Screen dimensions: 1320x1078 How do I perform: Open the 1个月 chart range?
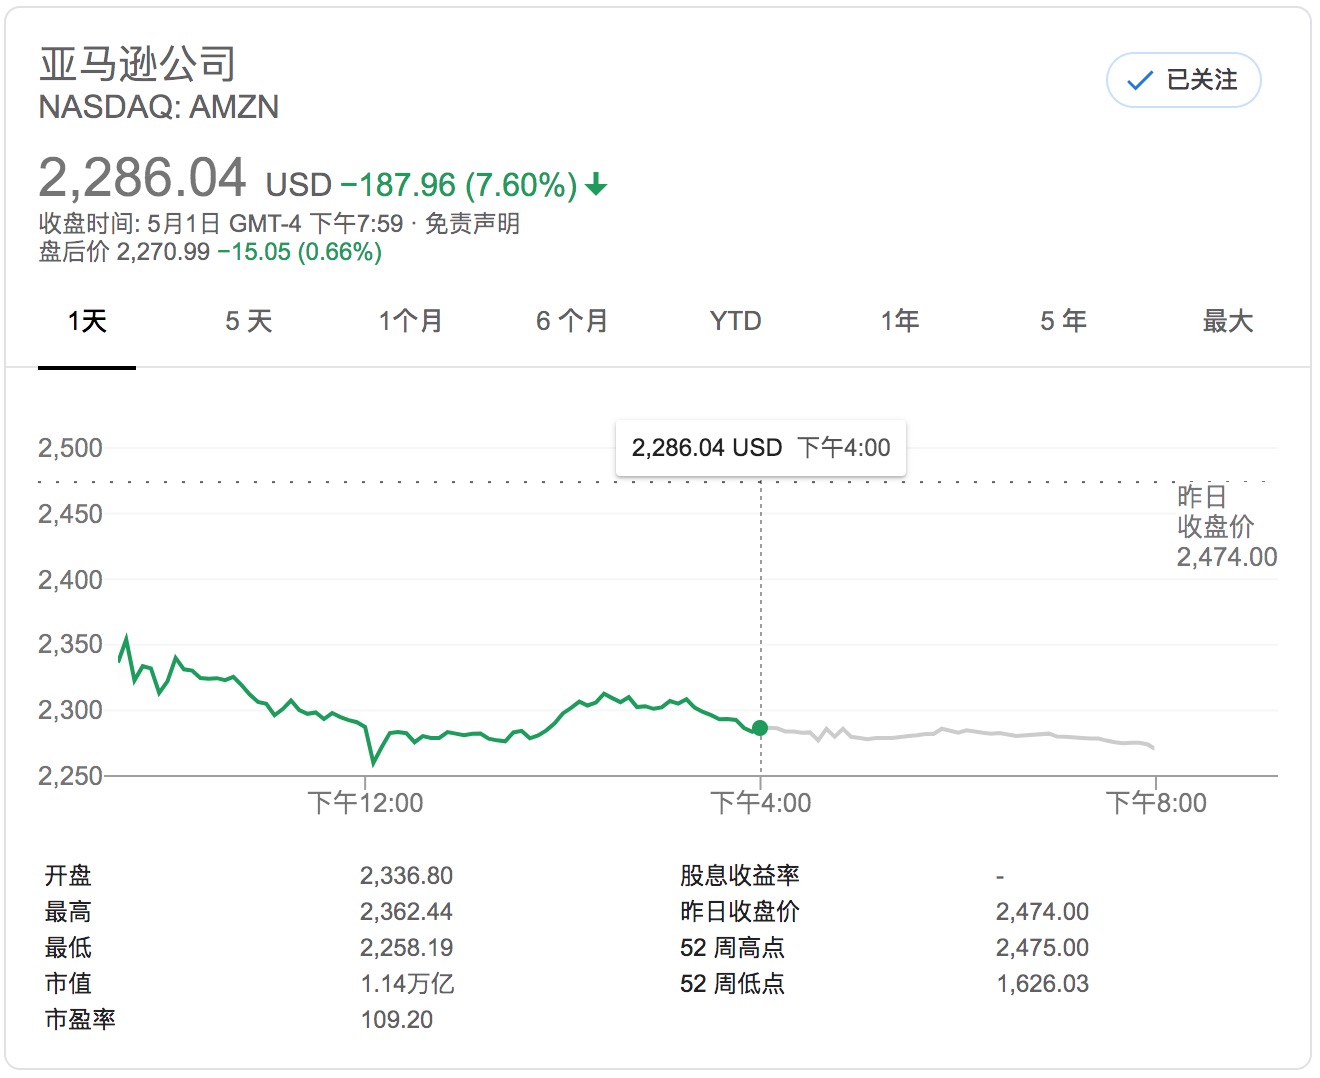click(x=410, y=321)
